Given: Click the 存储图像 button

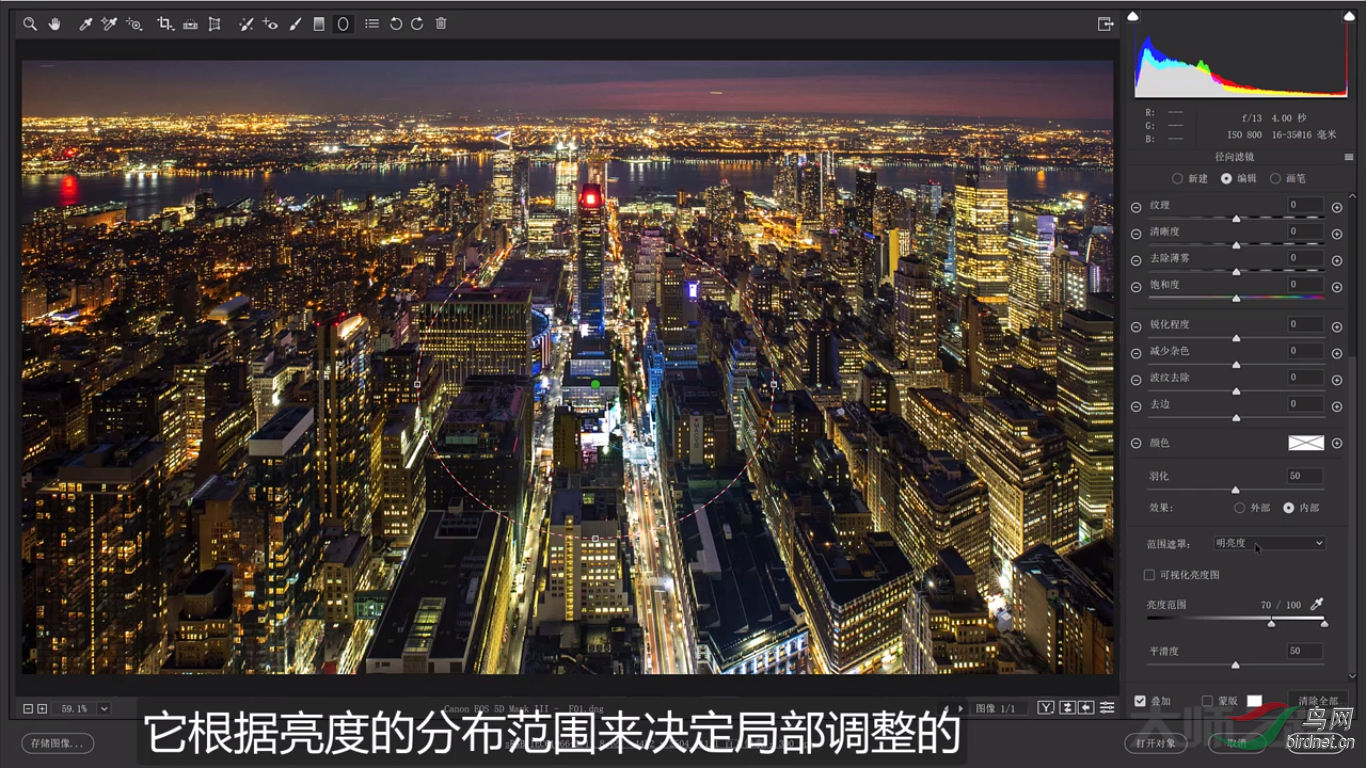Looking at the screenshot, I should [58, 743].
